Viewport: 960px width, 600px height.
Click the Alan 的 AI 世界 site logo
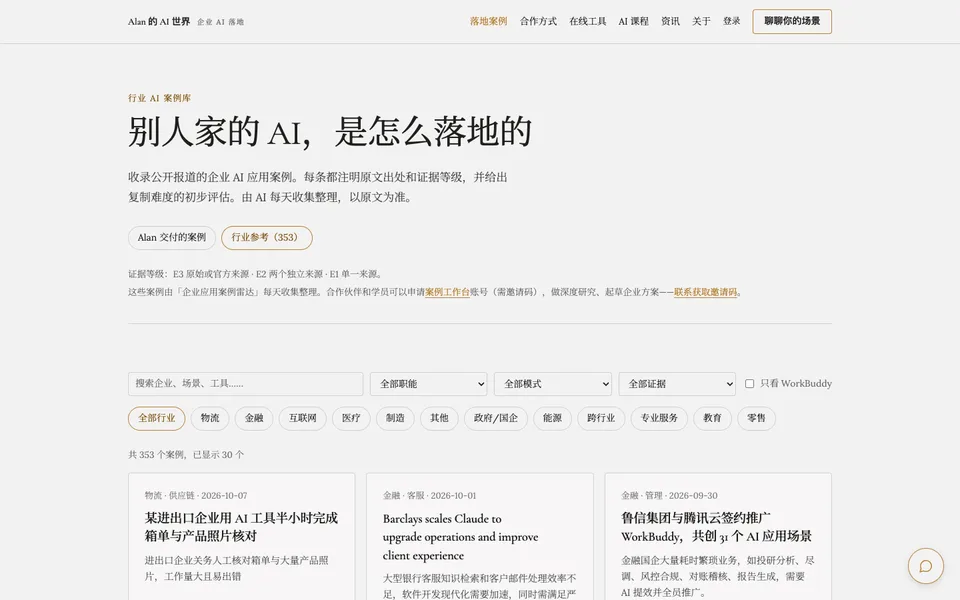(159, 21)
